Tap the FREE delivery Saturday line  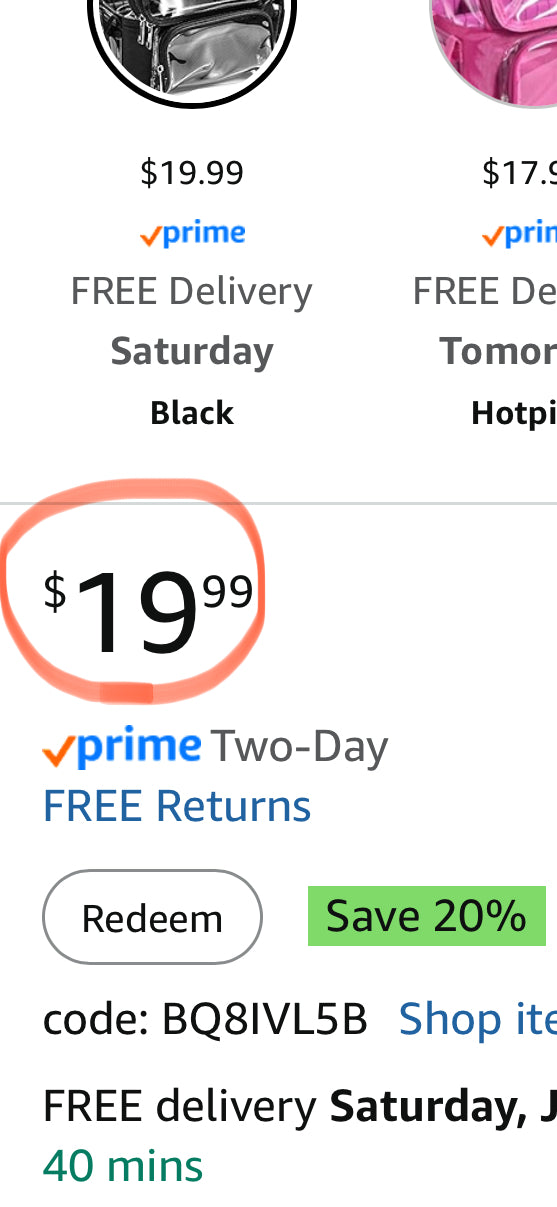point(299,1107)
